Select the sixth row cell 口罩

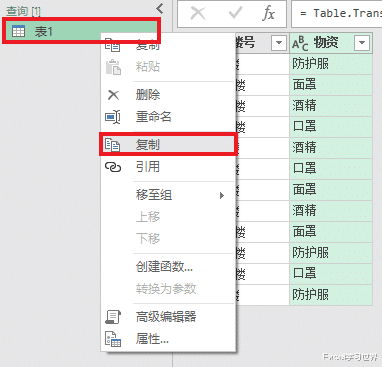pyautogui.click(x=331, y=169)
